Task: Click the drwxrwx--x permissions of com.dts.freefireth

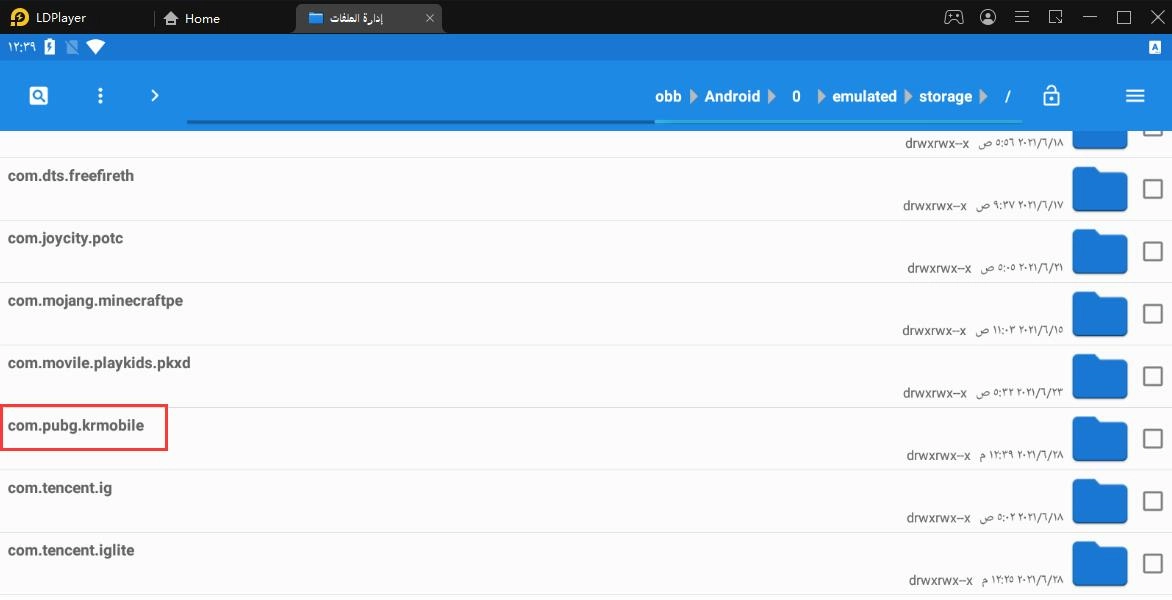Action: 934,205
